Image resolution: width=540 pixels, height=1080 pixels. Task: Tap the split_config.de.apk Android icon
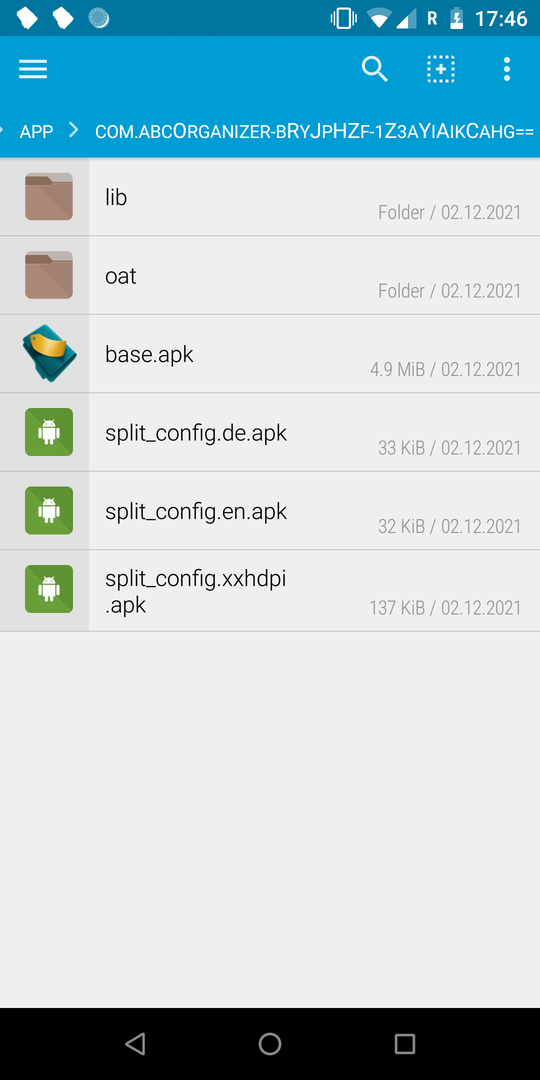tap(49, 432)
